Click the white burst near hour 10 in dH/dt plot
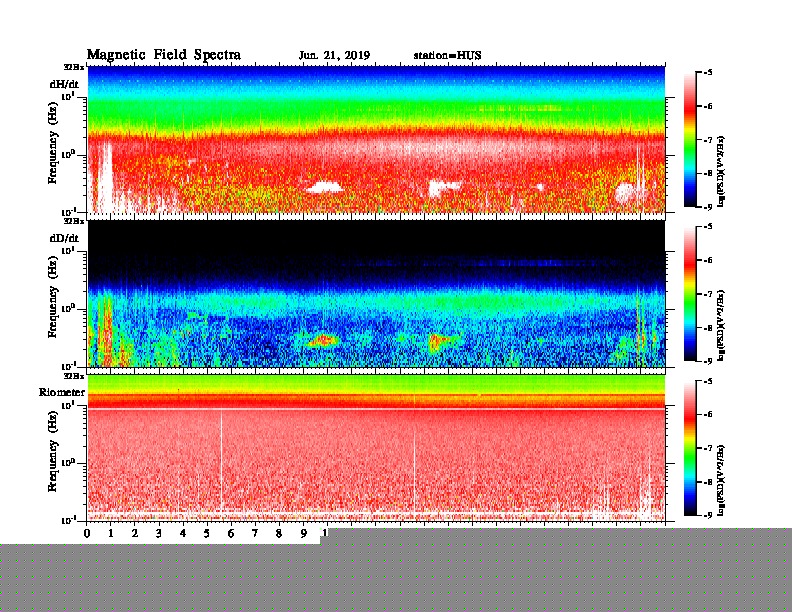 325,188
